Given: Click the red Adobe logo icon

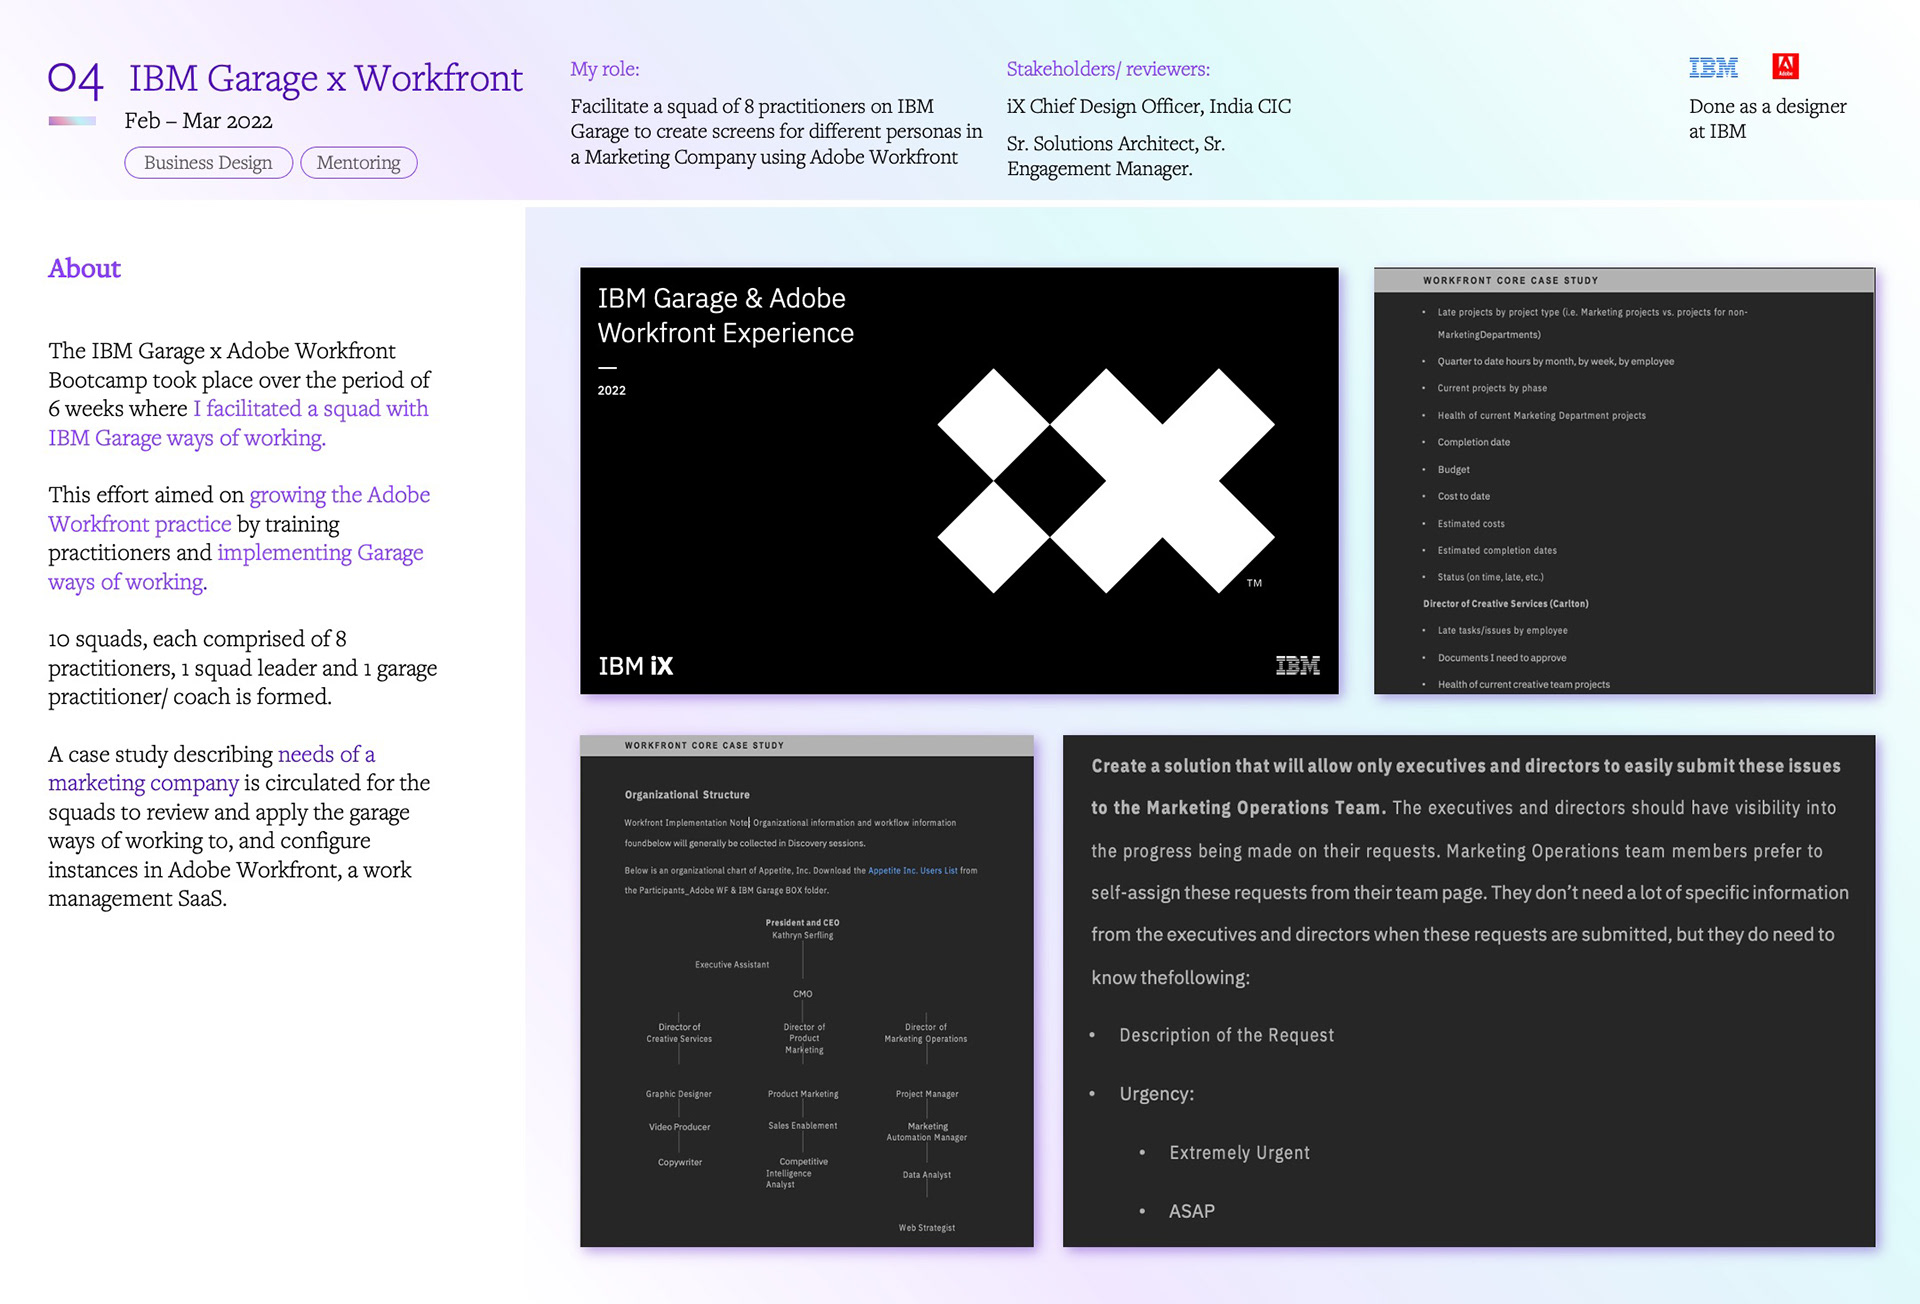Looking at the screenshot, I should pos(1785,66).
